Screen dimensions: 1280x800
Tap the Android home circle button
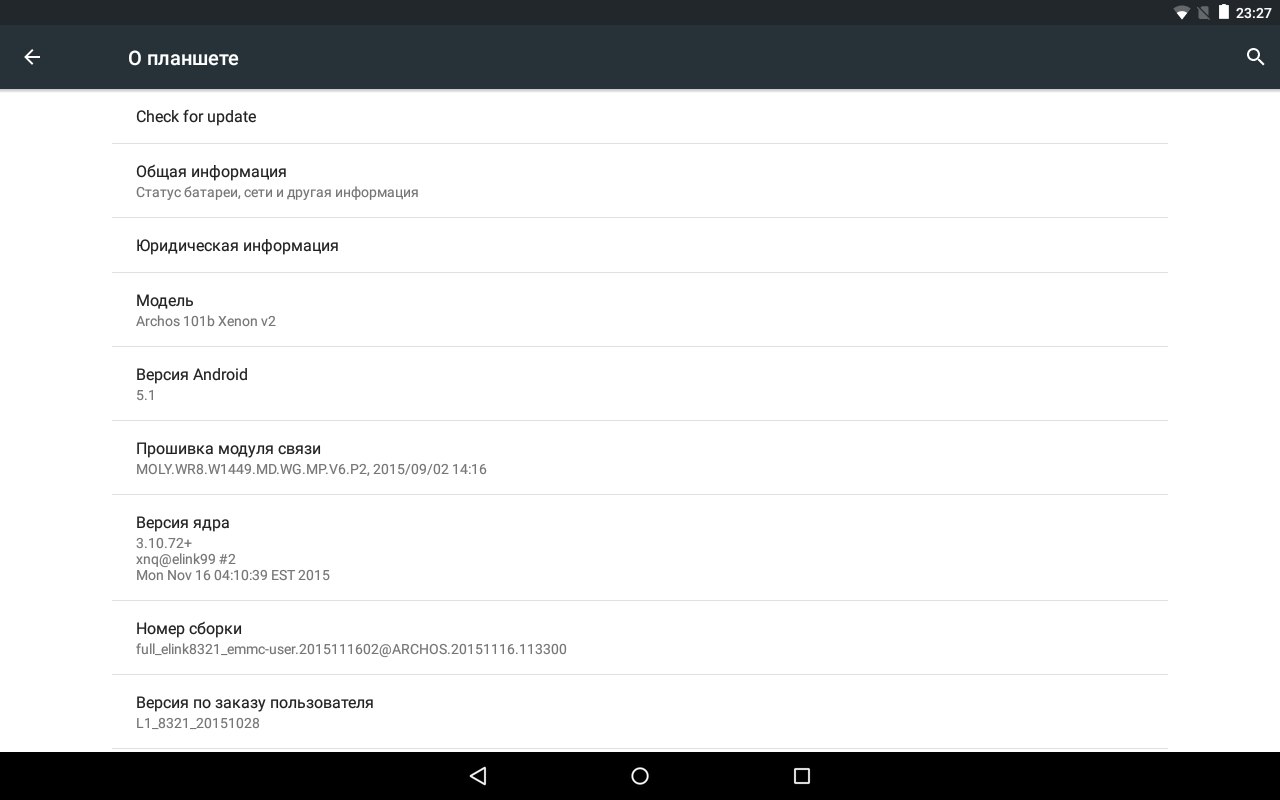[x=640, y=776]
